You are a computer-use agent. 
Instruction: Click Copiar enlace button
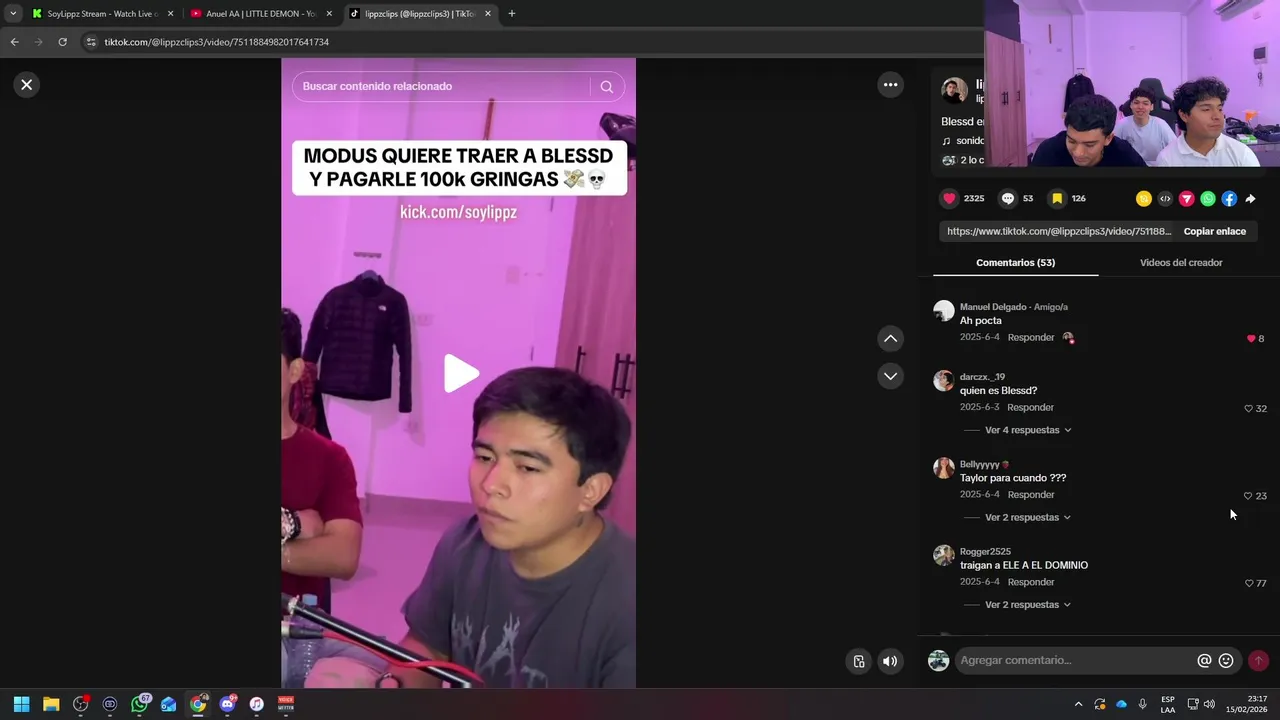[x=1214, y=231]
